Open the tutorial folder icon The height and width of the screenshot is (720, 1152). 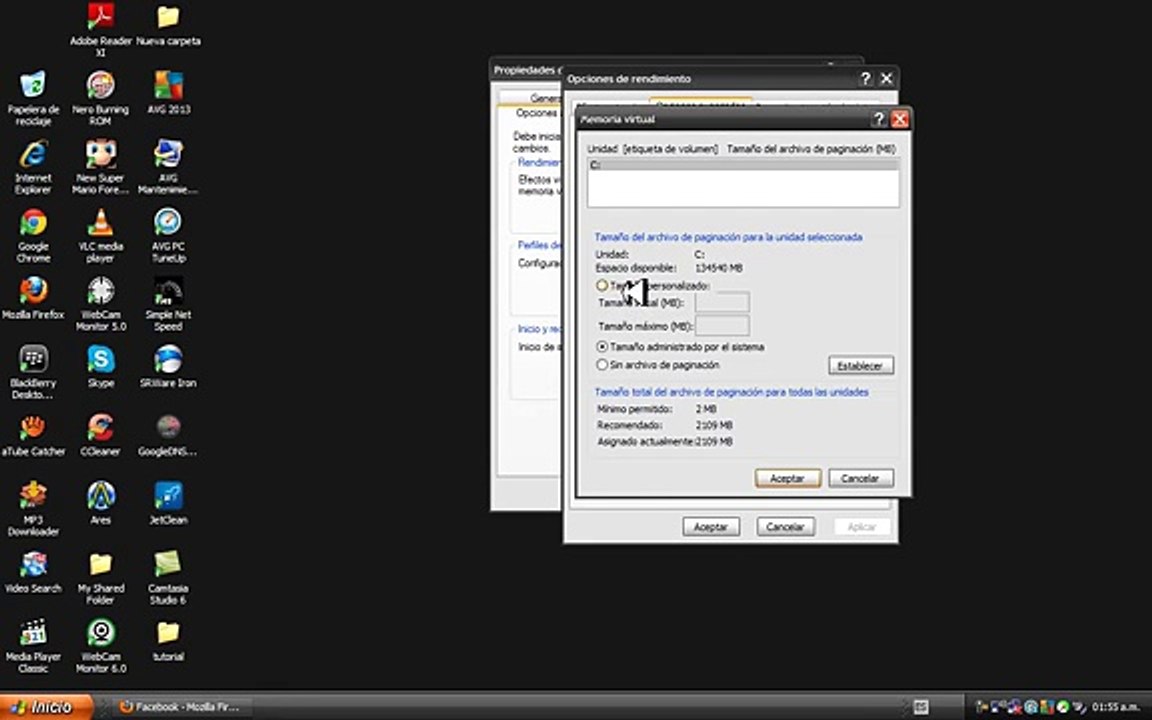[x=168, y=631]
